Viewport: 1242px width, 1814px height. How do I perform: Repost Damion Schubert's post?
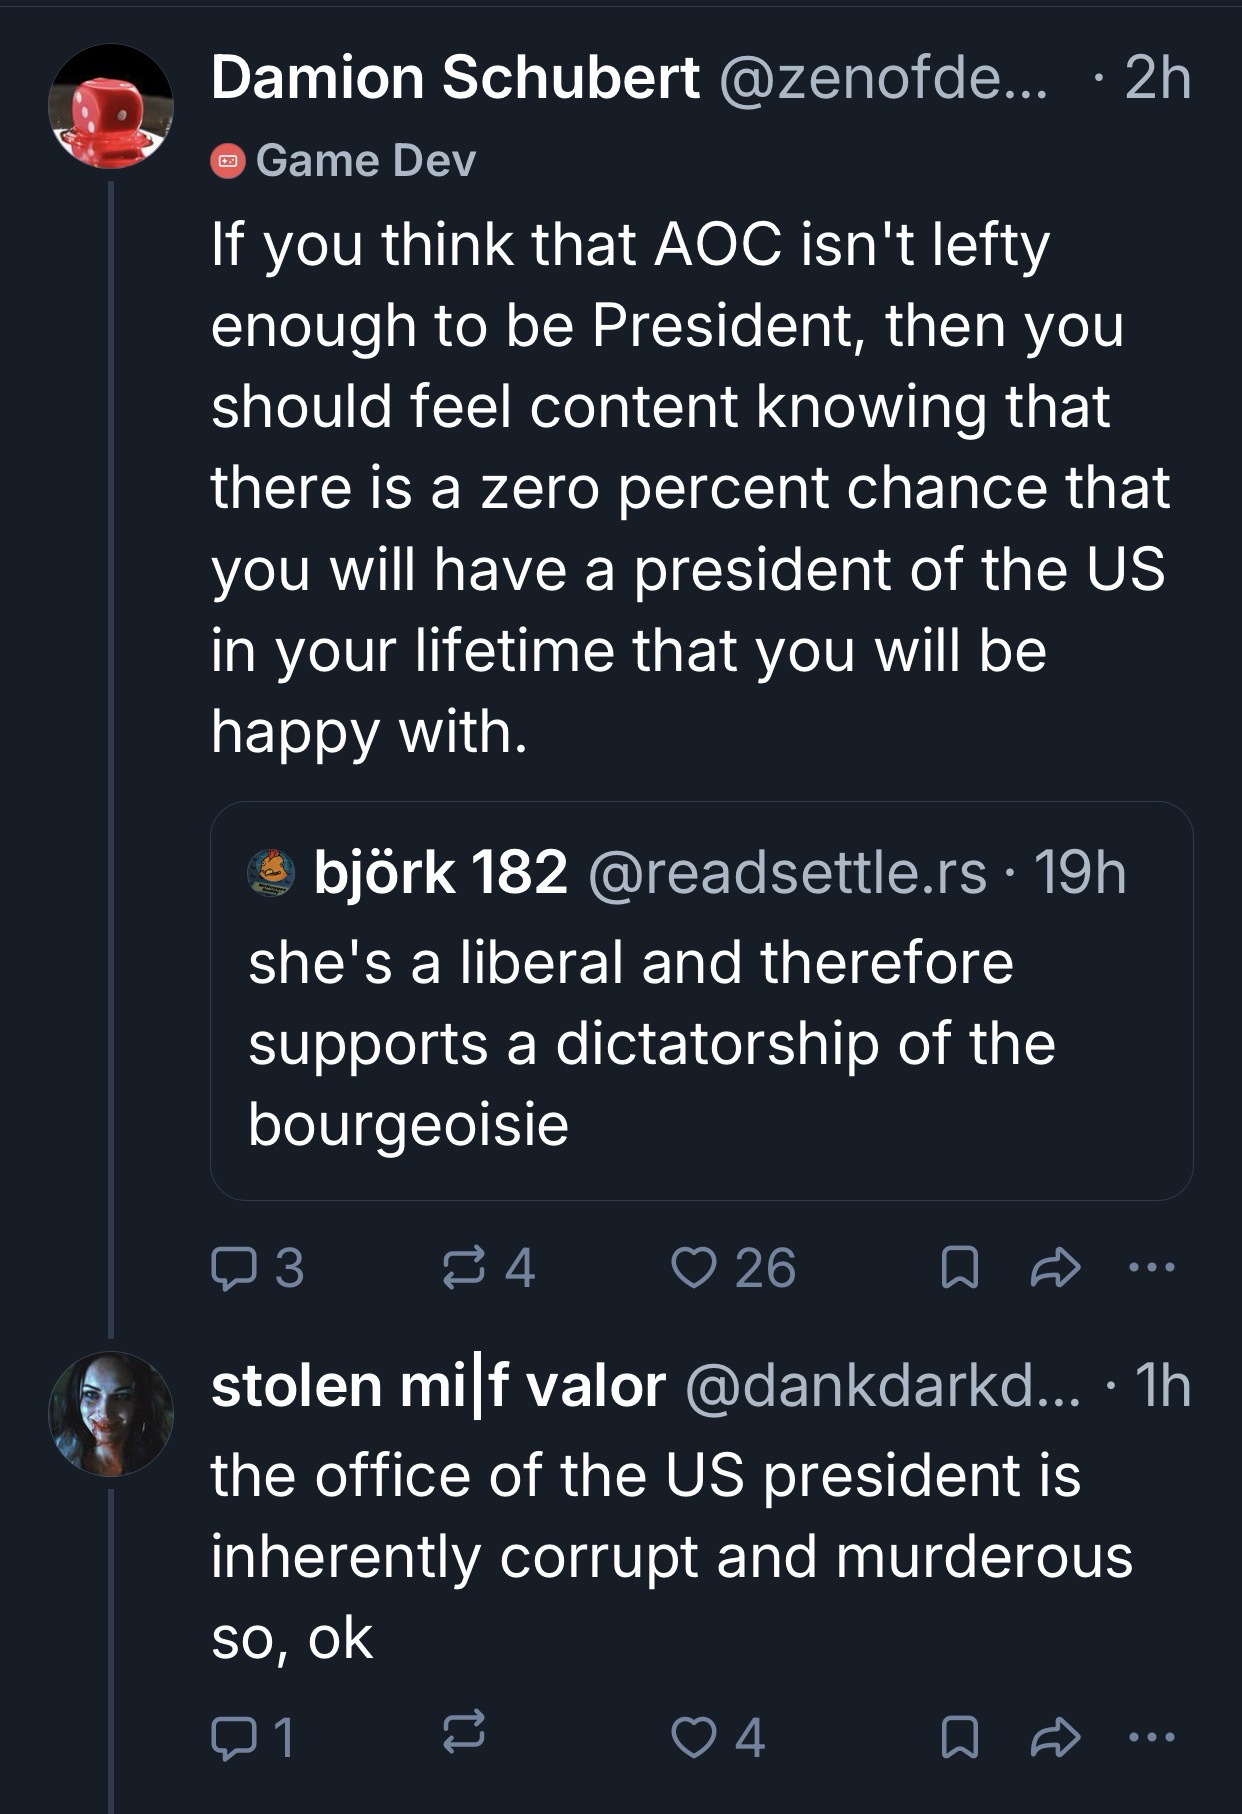coord(464,1268)
